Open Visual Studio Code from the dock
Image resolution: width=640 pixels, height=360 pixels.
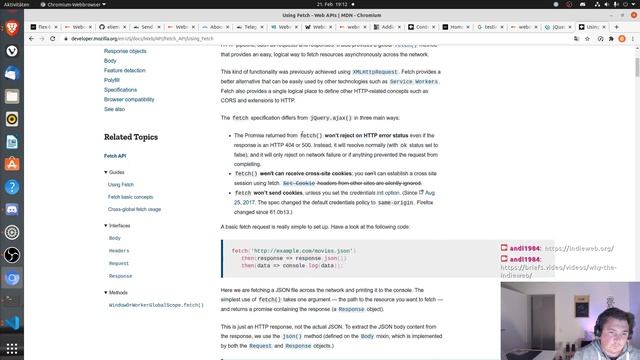[12, 323]
